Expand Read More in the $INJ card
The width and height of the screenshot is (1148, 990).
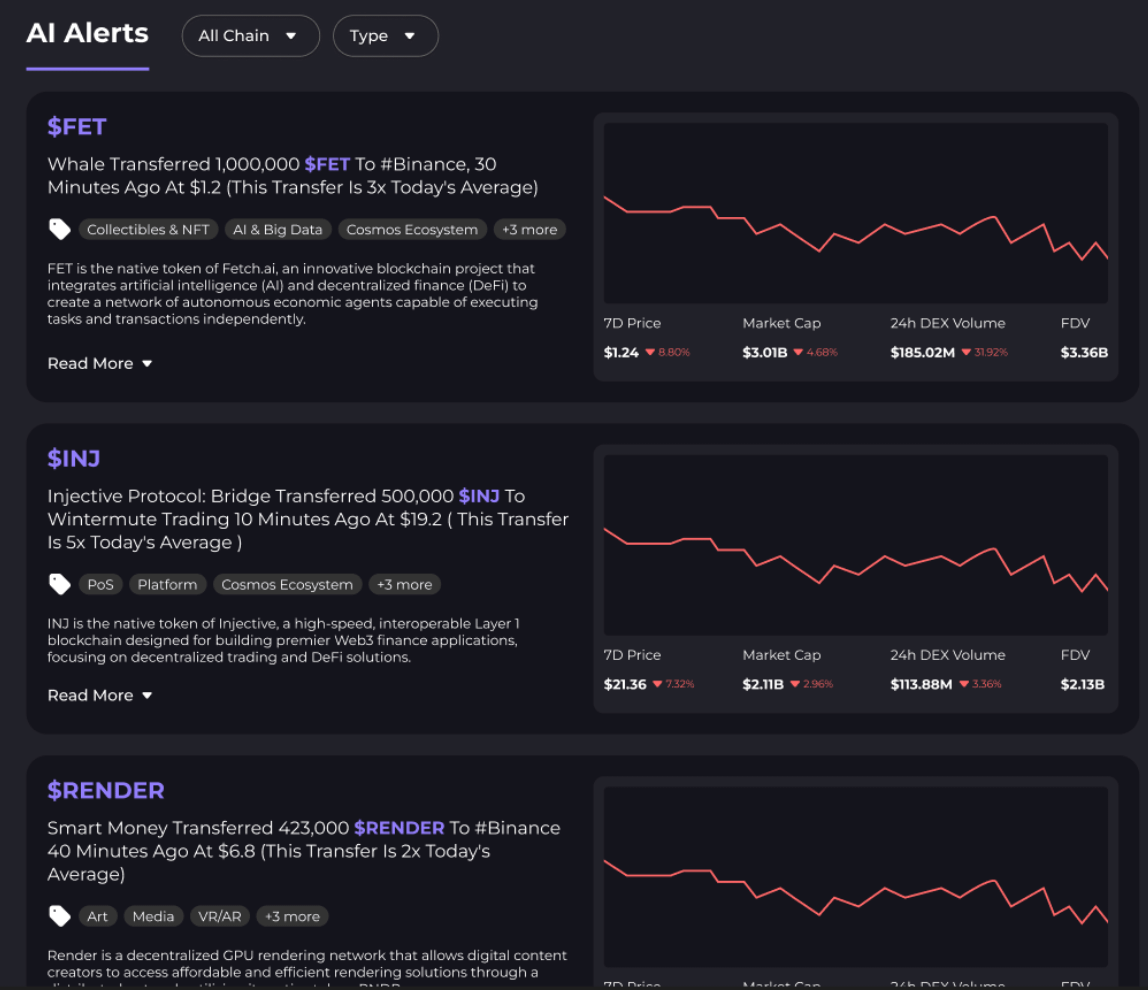pyautogui.click(x=100, y=696)
